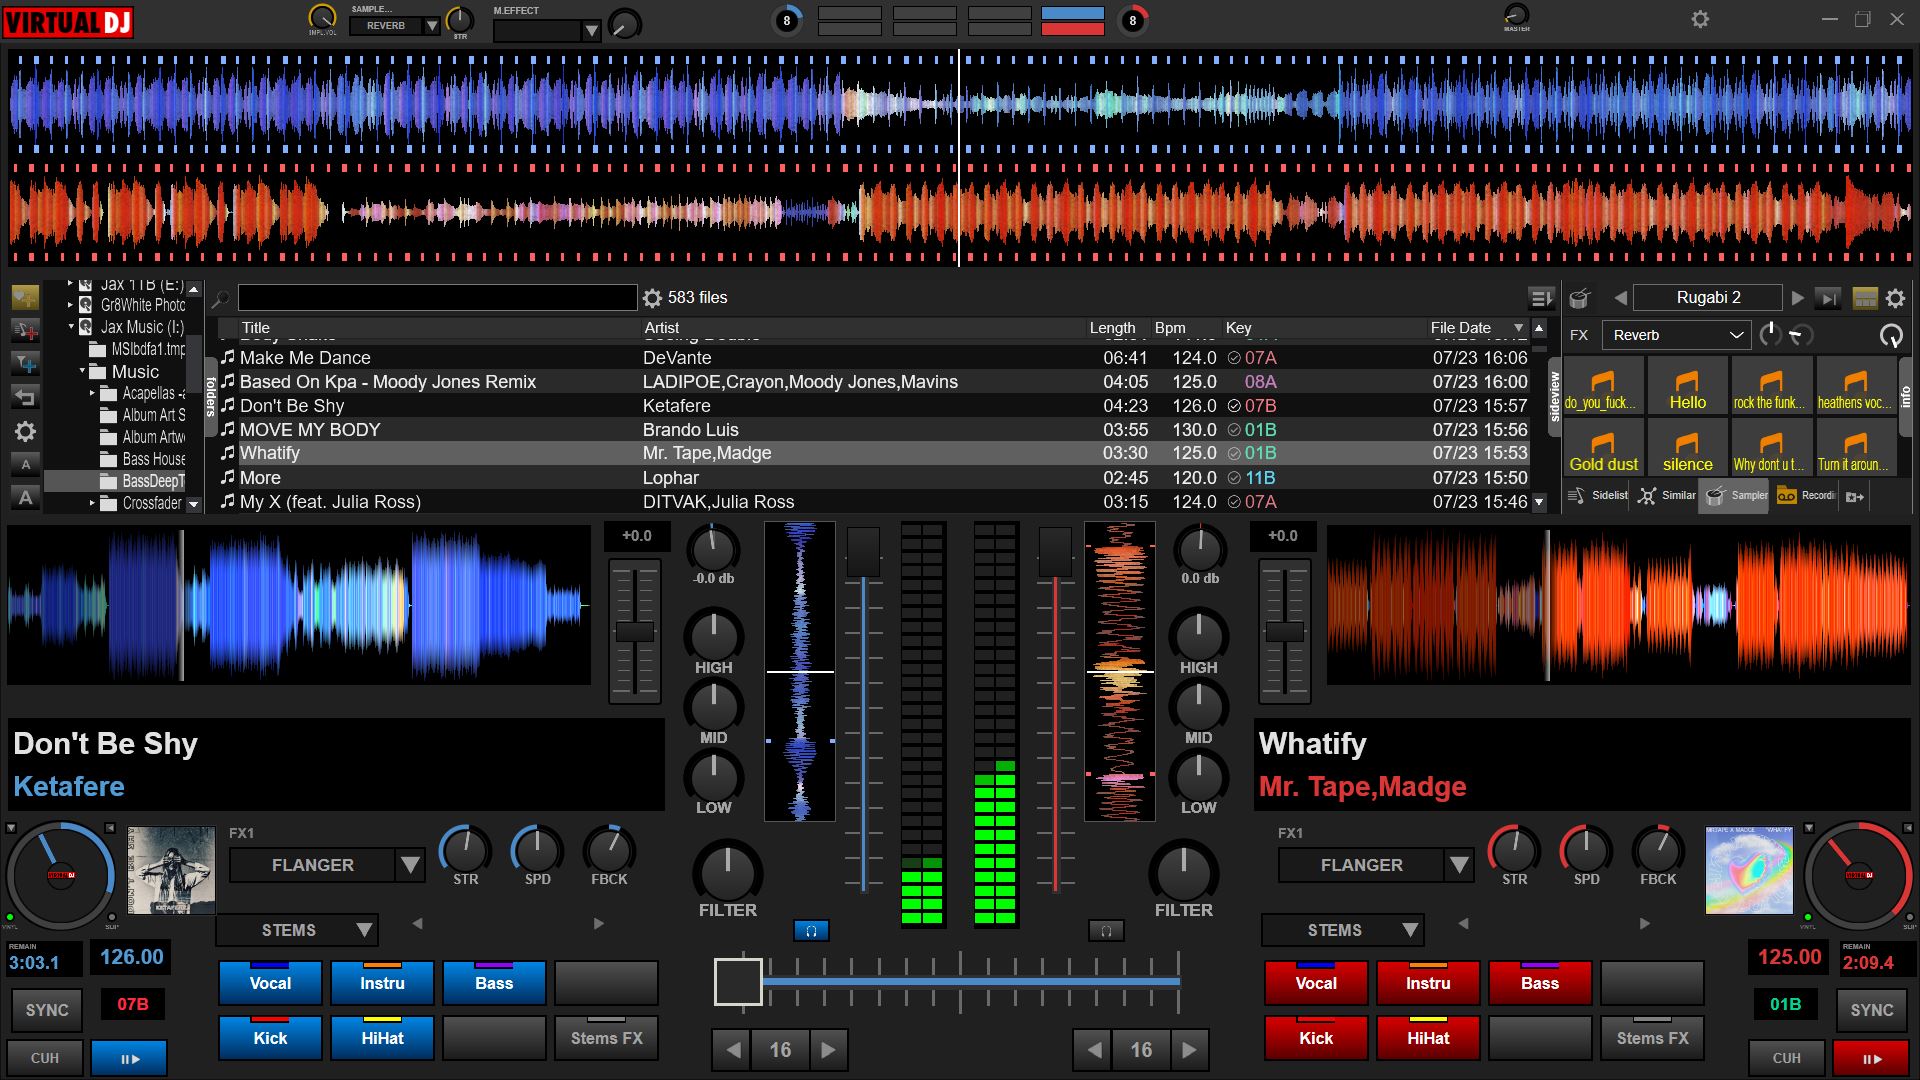
Task: Go to previous sampler bank arrow
Action: [x=1620, y=298]
